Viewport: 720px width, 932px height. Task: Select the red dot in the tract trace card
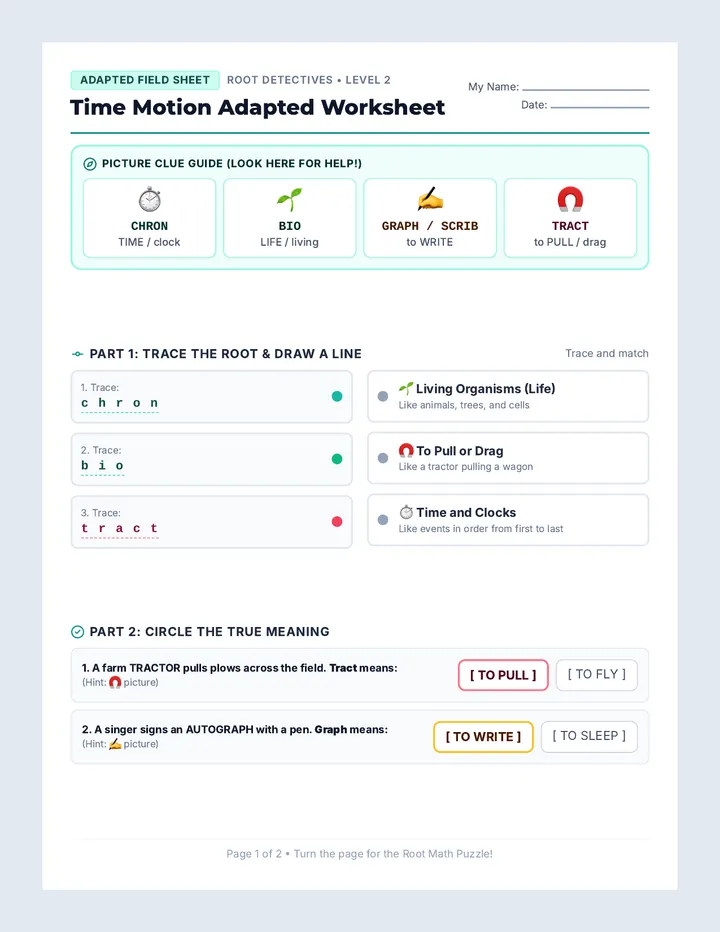(x=337, y=521)
